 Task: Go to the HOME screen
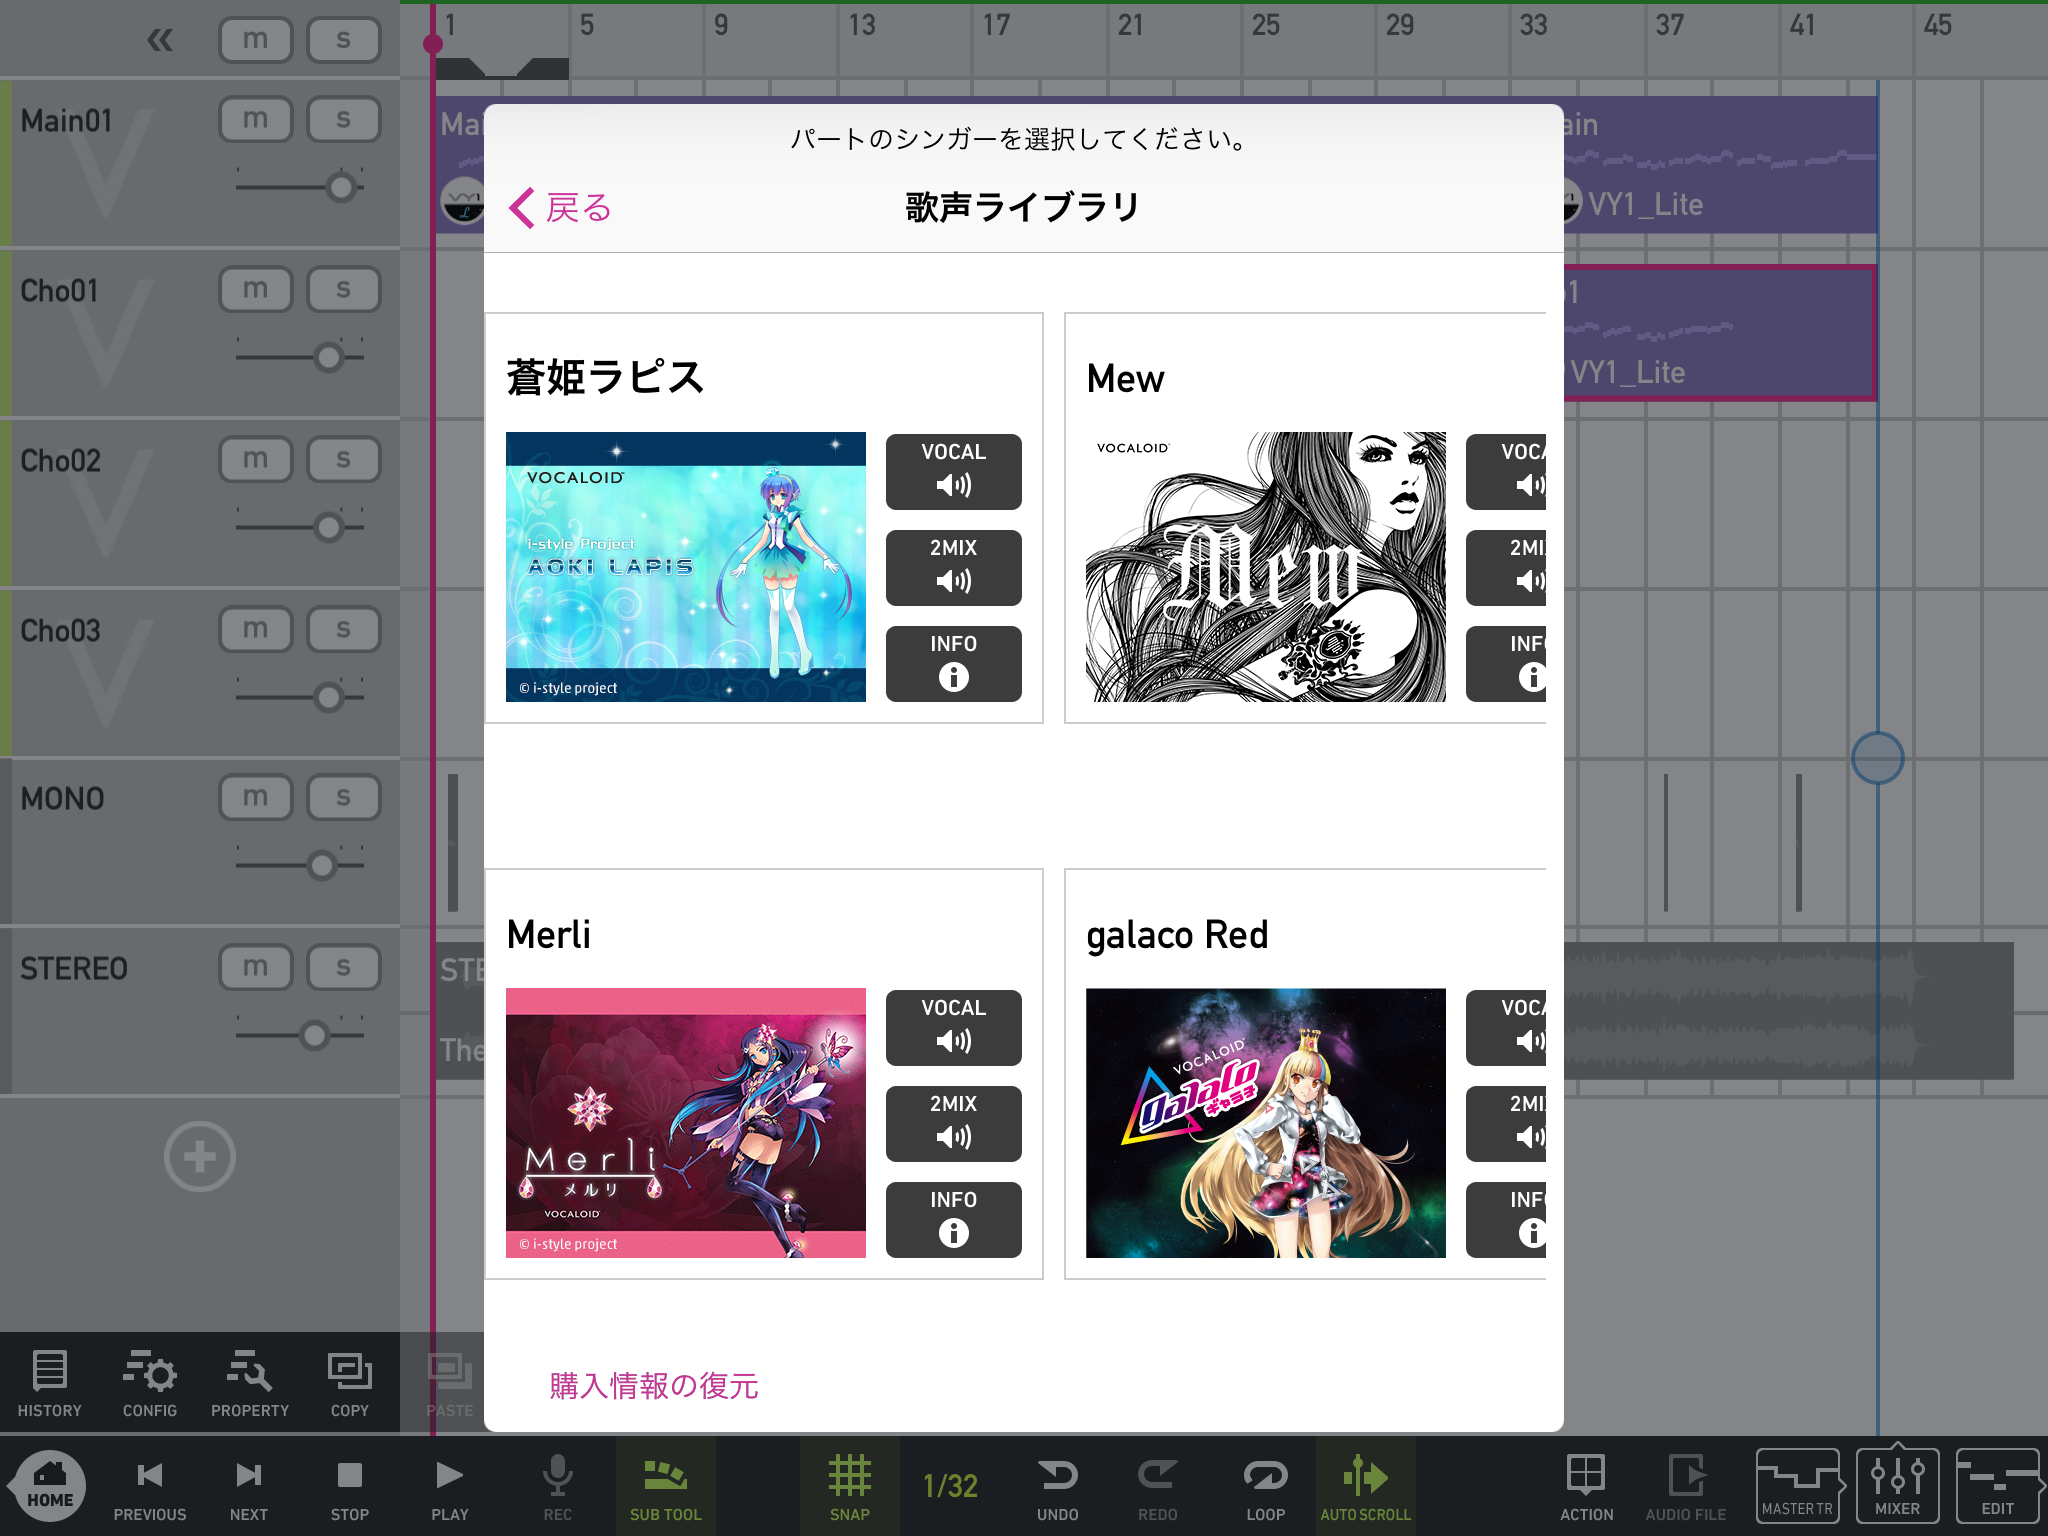pos(50,1486)
